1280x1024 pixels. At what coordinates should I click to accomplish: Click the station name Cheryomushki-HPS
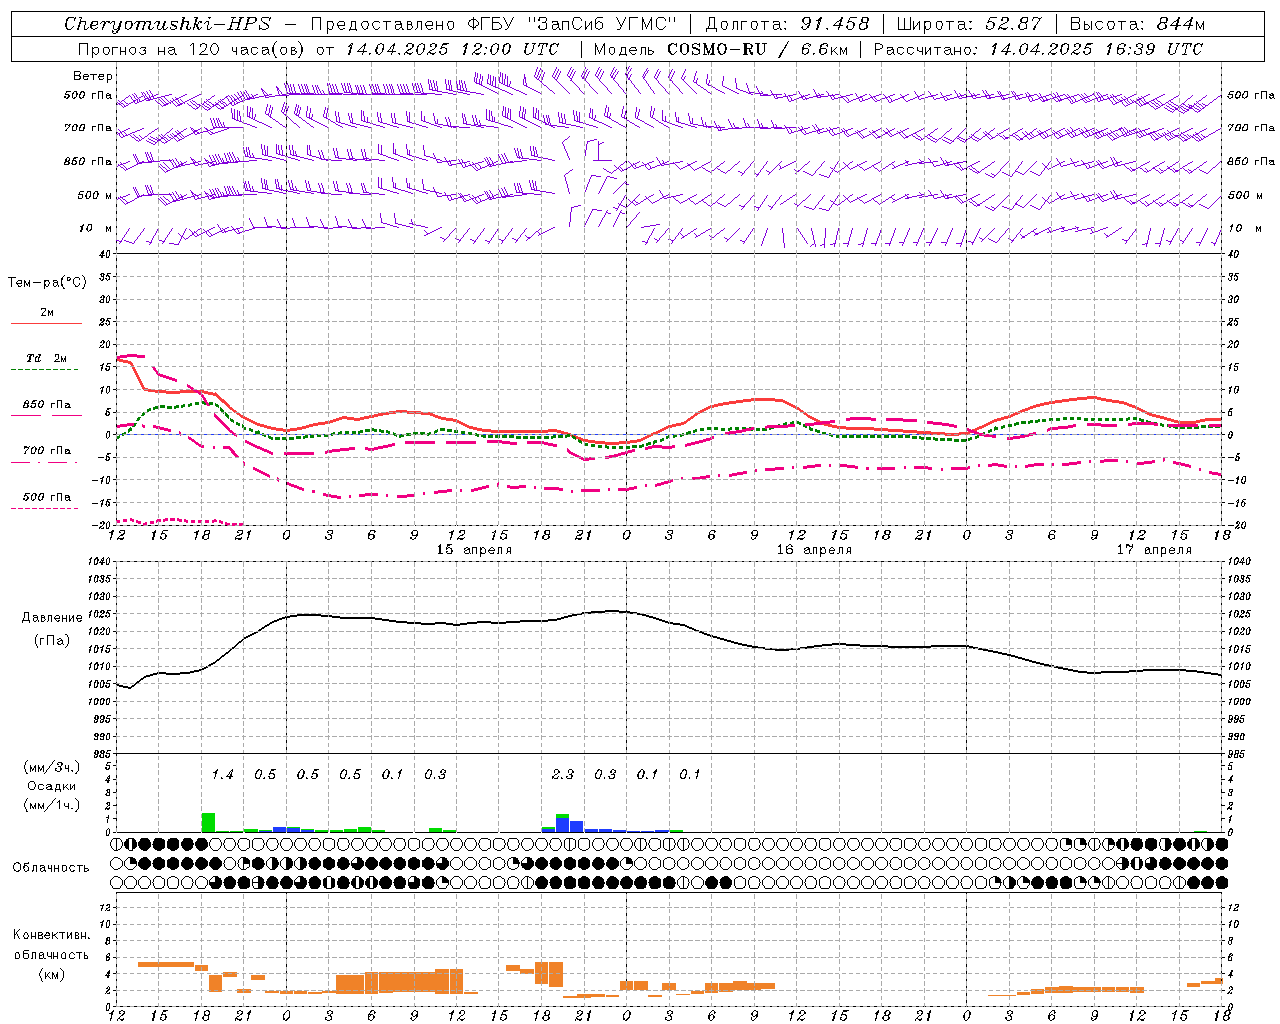[x=167, y=24]
